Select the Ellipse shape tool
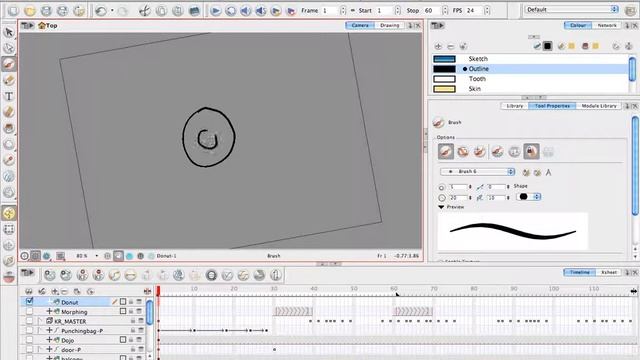The height and width of the screenshot is (360, 640). [9, 144]
